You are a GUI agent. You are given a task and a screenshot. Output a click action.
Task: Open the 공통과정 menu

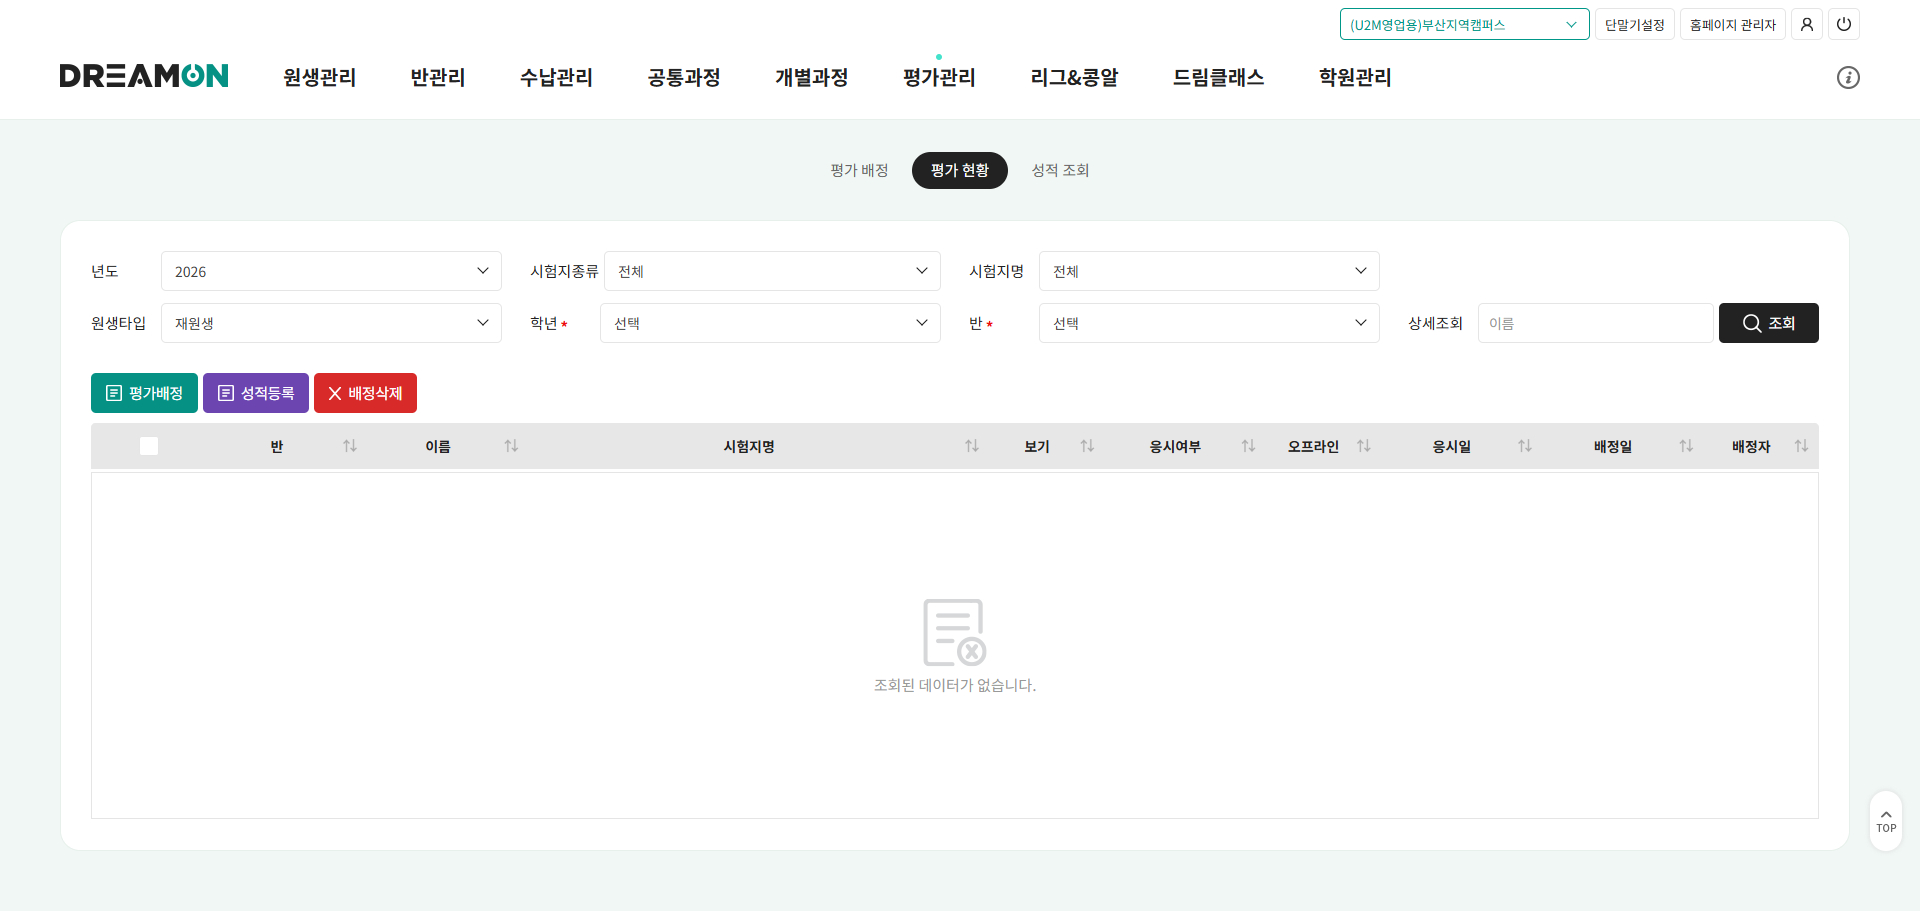coord(684,77)
